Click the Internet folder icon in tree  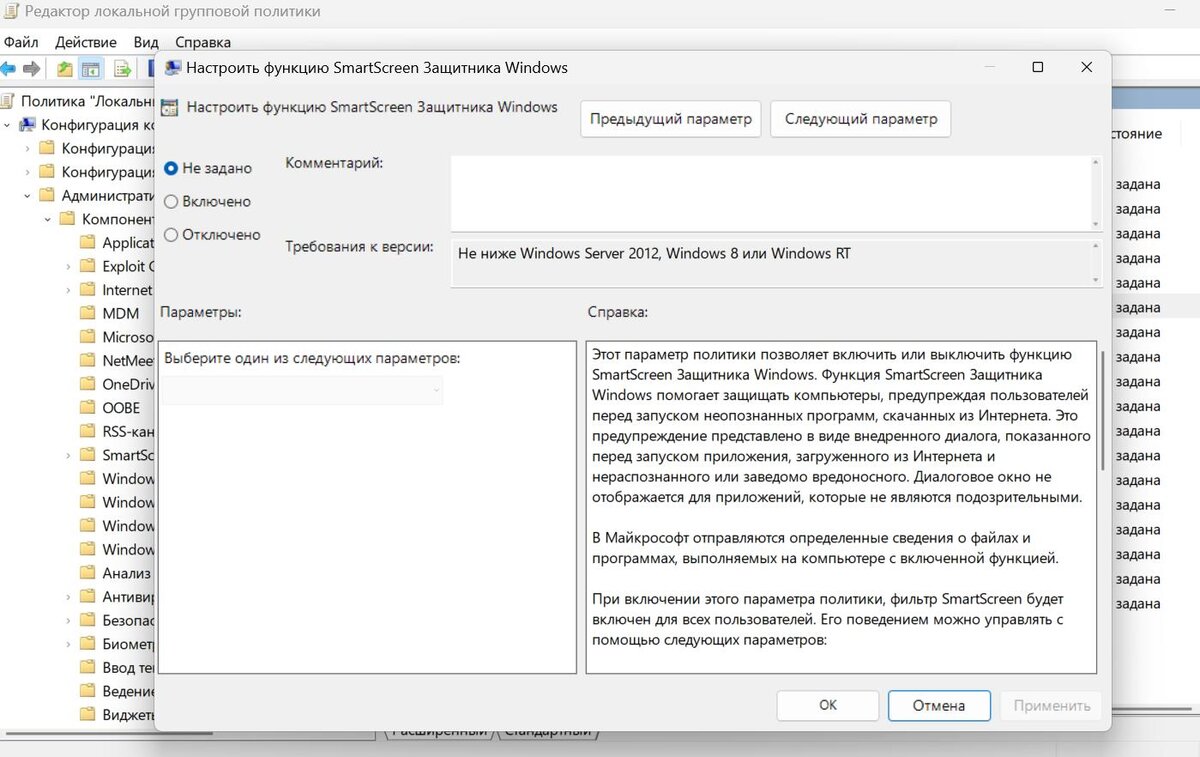(87, 290)
